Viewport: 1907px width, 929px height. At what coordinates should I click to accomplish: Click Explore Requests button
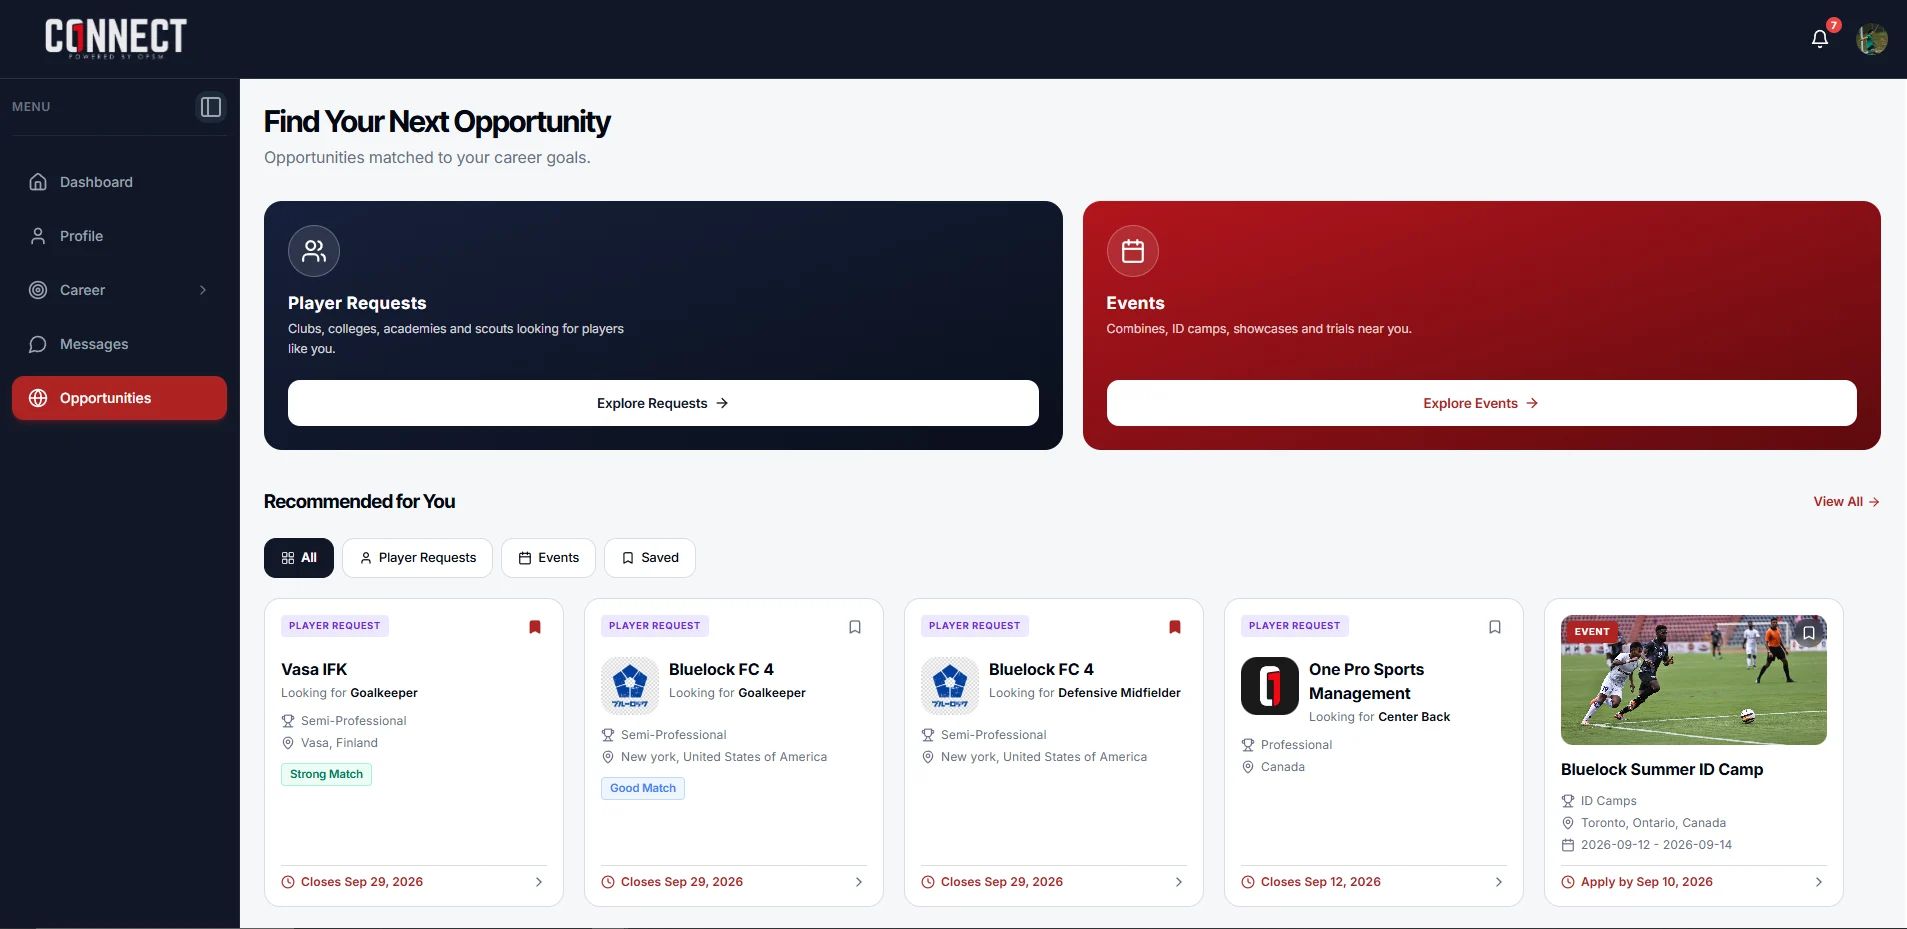[663, 403]
